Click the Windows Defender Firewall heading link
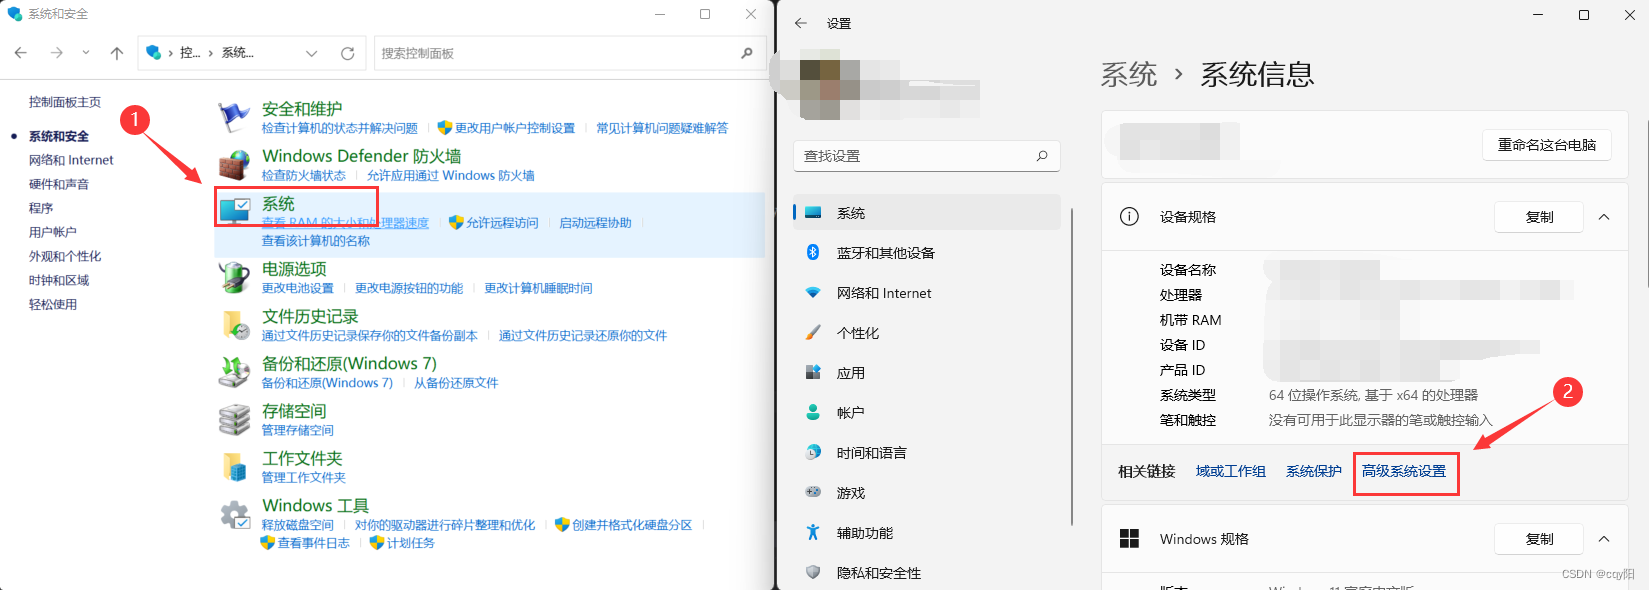 362,156
